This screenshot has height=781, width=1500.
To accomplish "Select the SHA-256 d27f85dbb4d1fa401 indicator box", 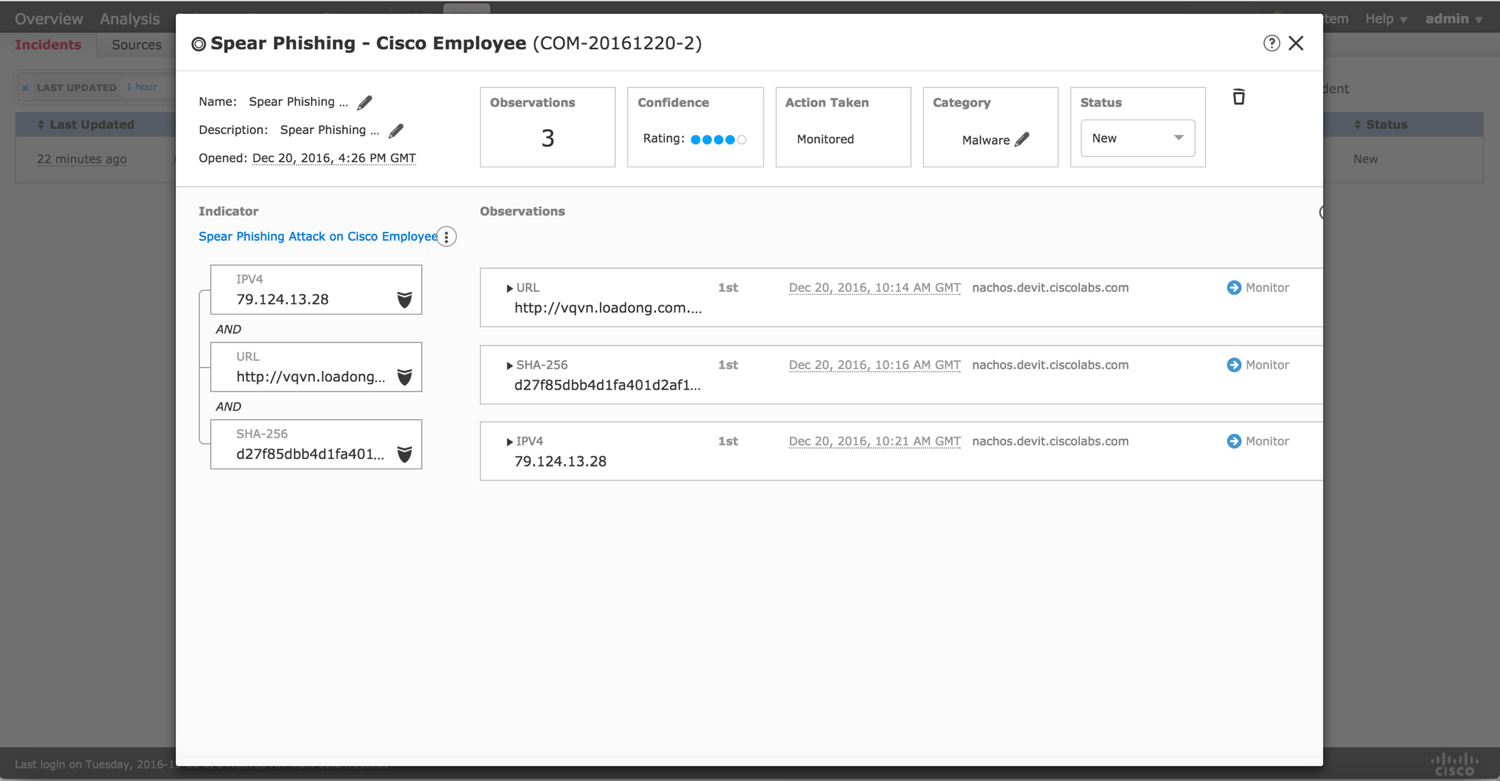I will [x=316, y=444].
